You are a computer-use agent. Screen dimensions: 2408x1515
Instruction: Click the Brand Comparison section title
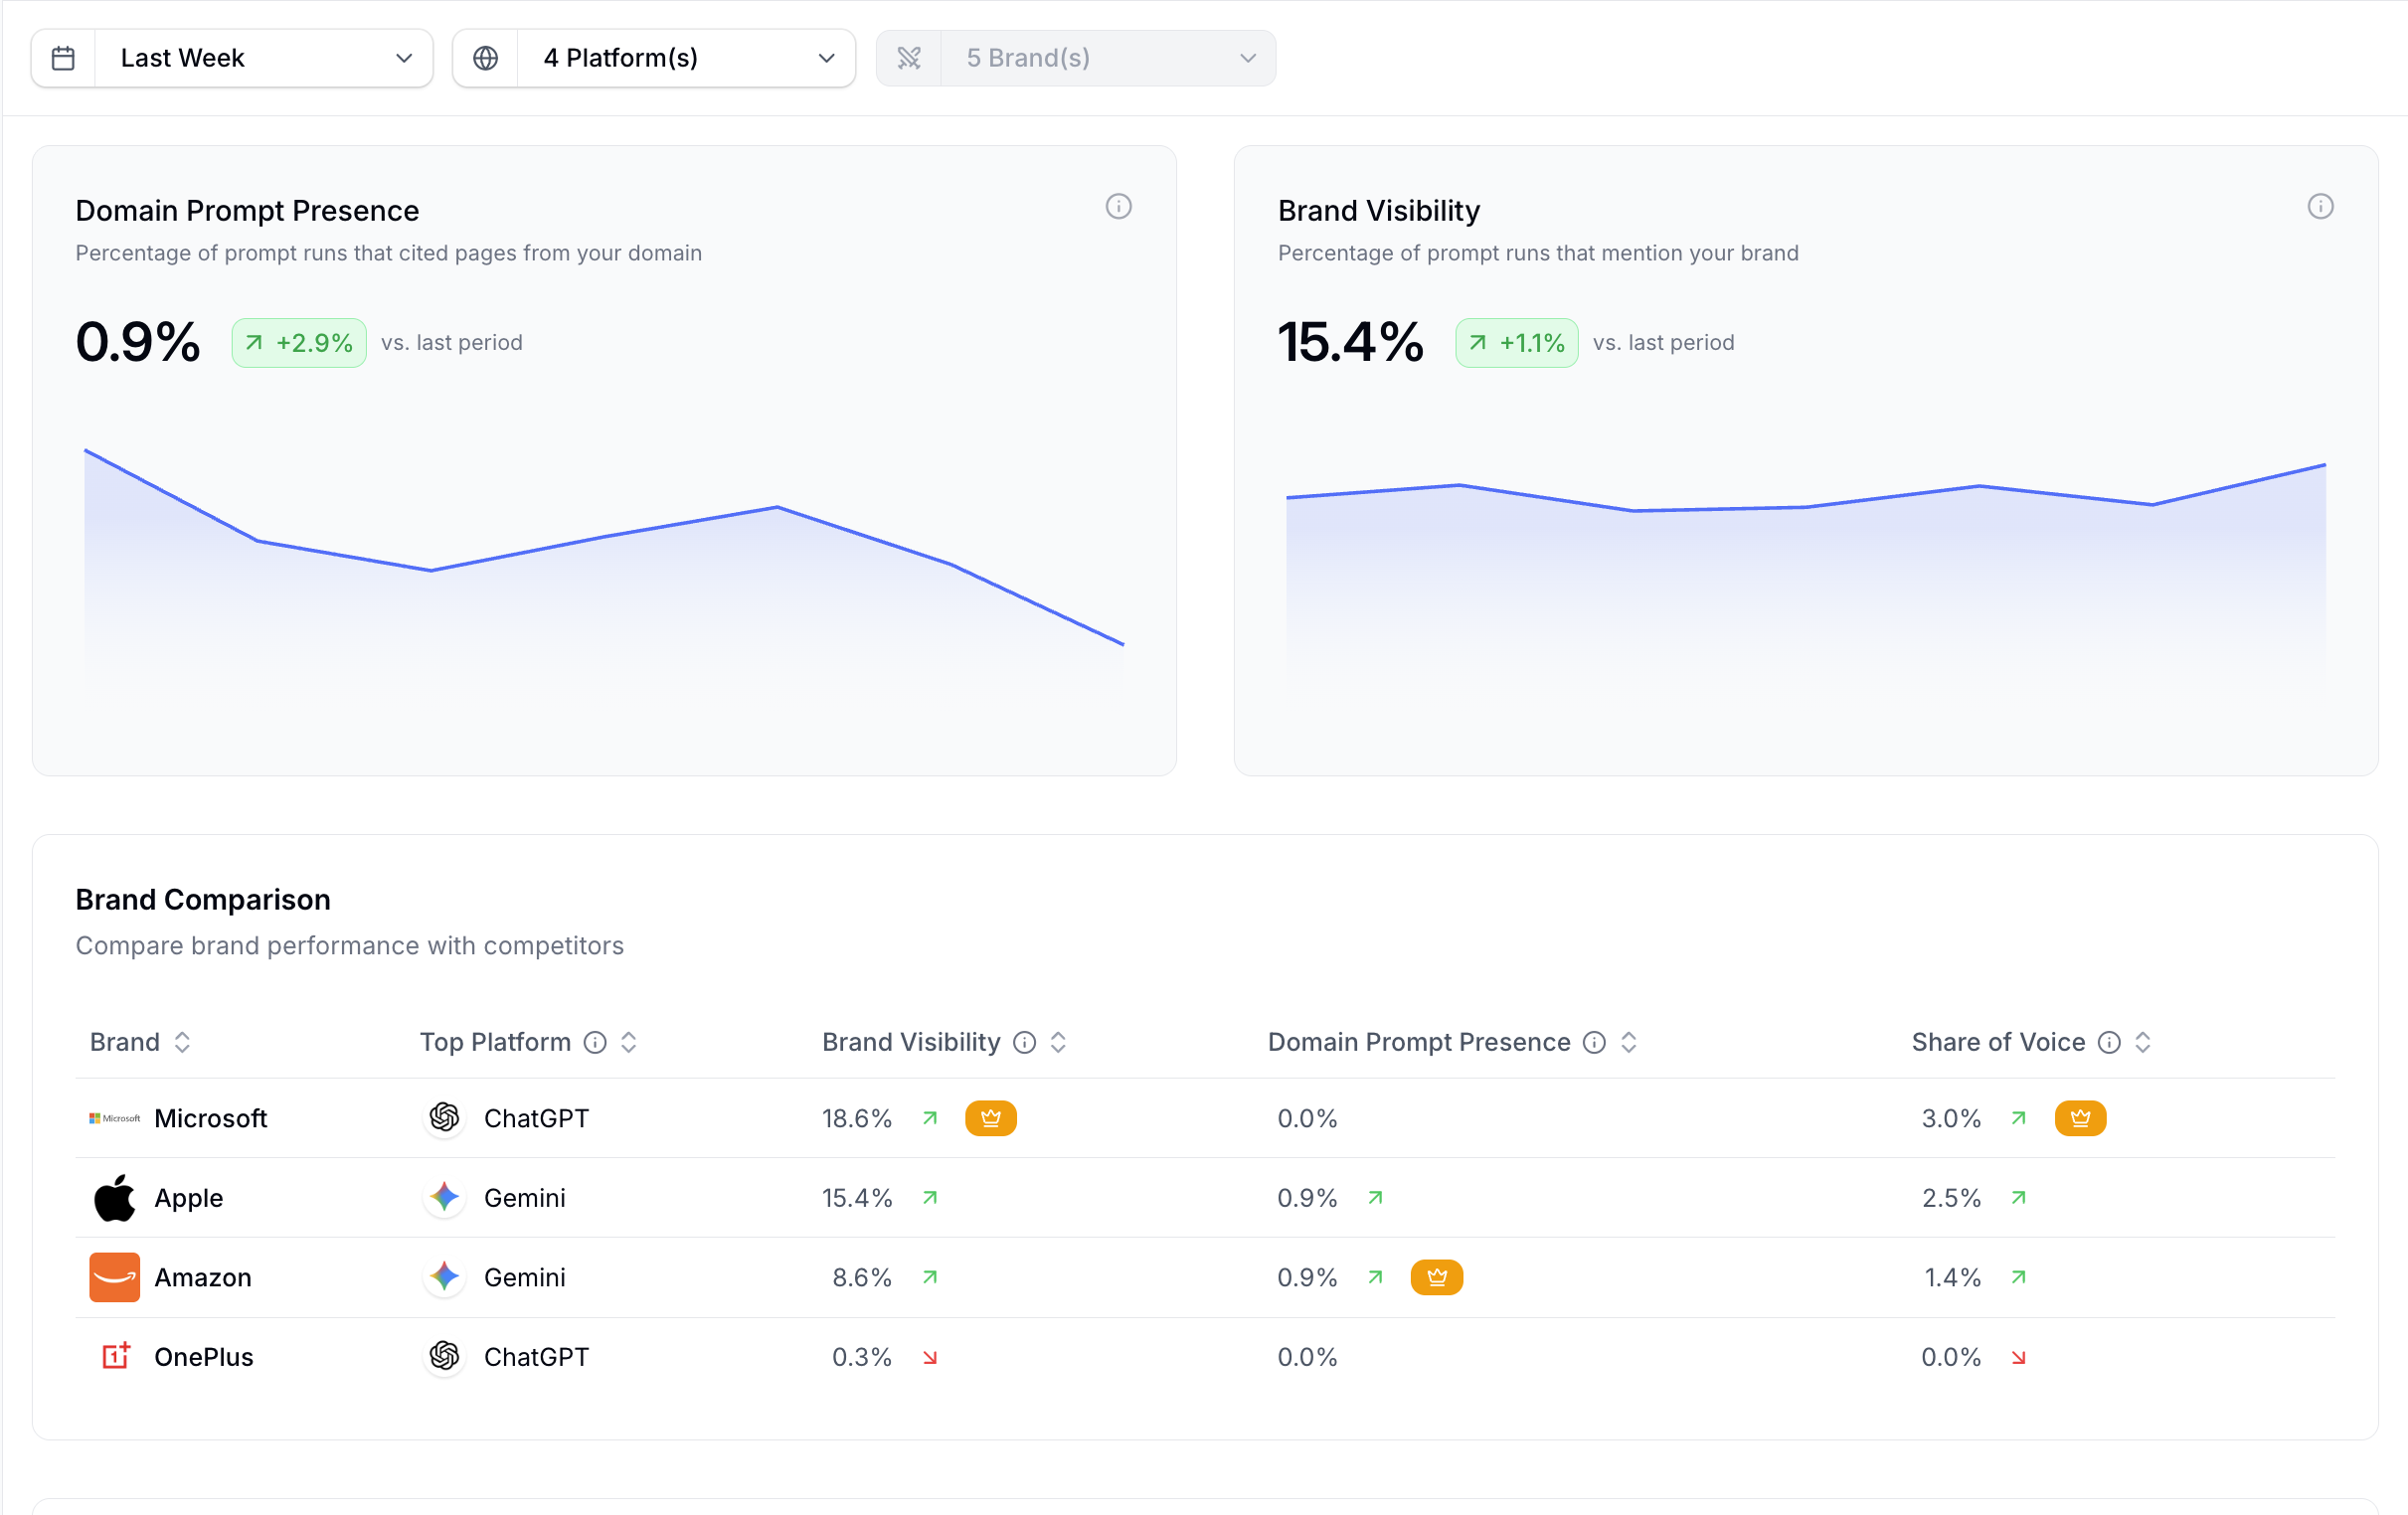click(203, 900)
